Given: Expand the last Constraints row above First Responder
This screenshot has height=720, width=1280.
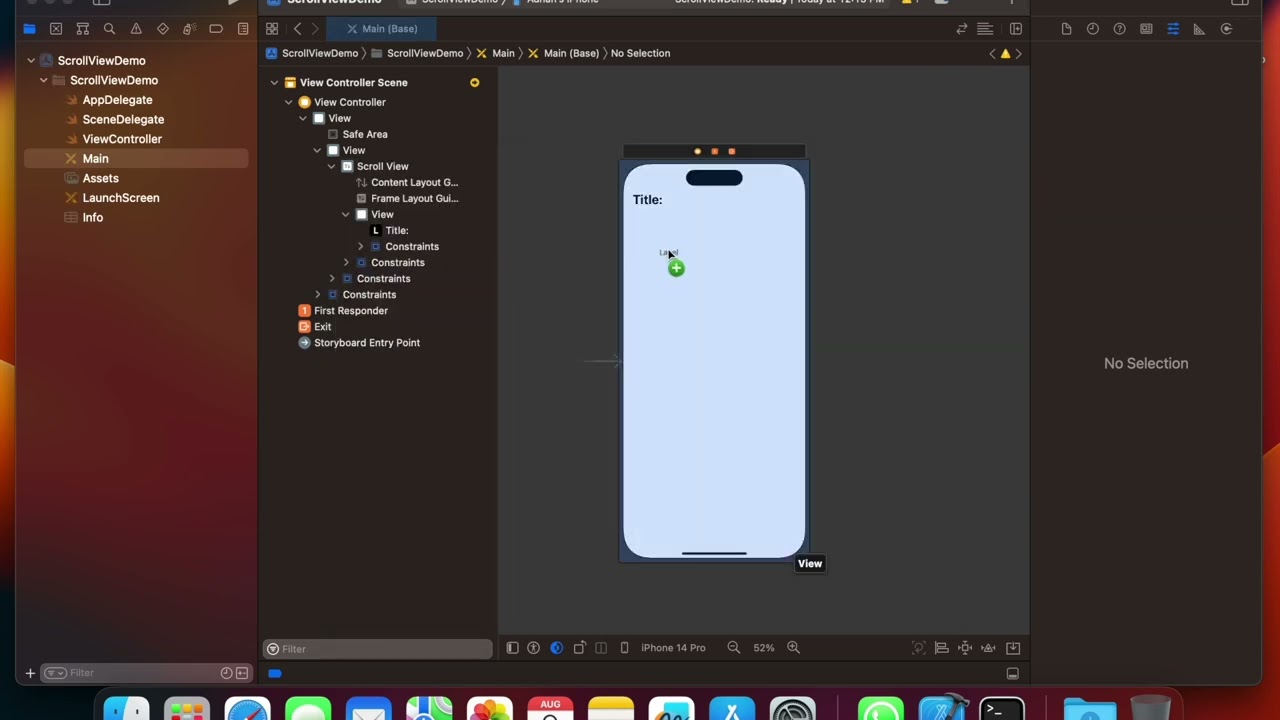Looking at the screenshot, I should click(318, 295).
